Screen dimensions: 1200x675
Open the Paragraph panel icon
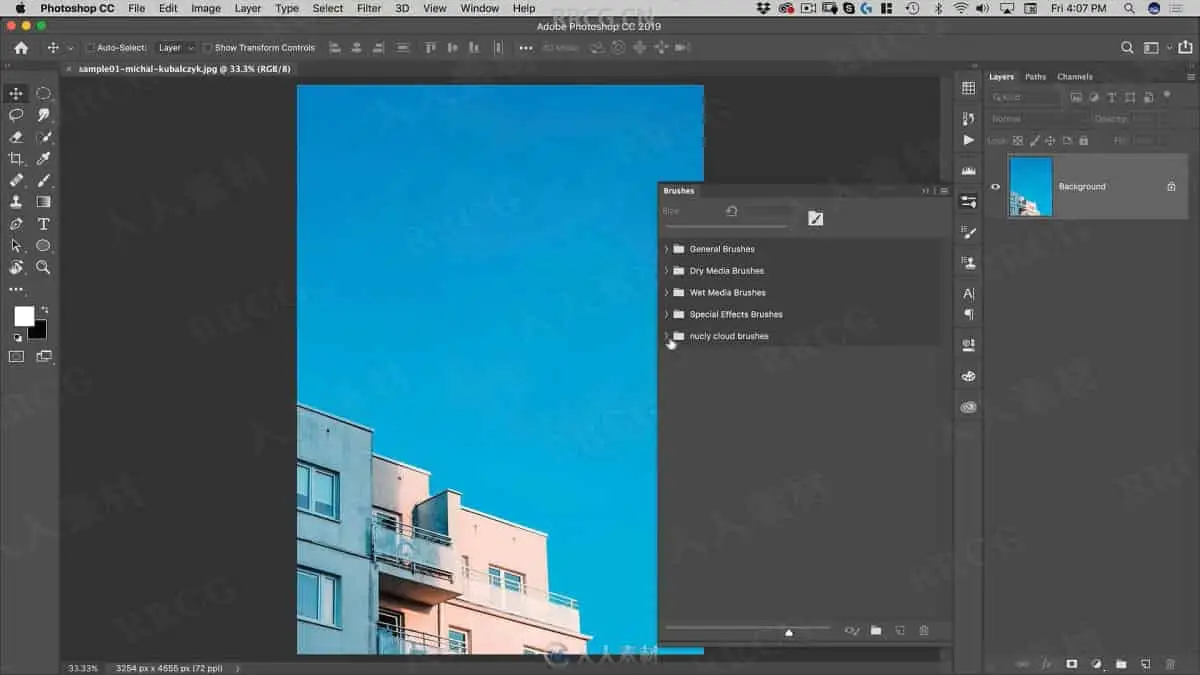click(968, 314)
